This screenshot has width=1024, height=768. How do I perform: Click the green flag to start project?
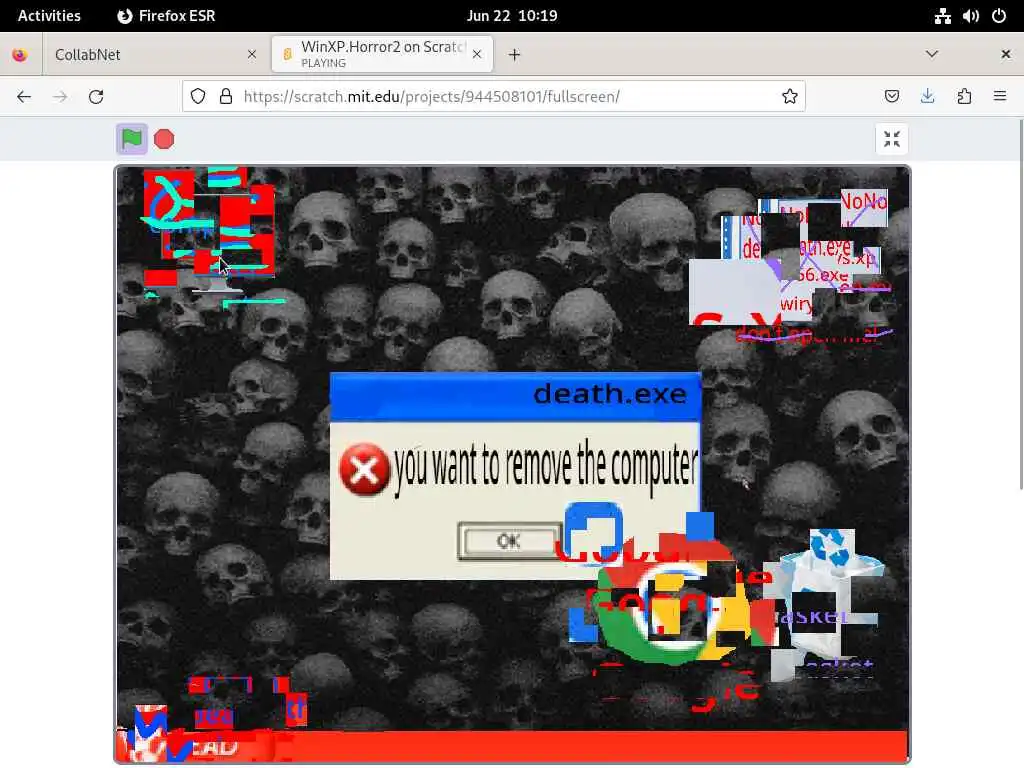coord(131,139)
